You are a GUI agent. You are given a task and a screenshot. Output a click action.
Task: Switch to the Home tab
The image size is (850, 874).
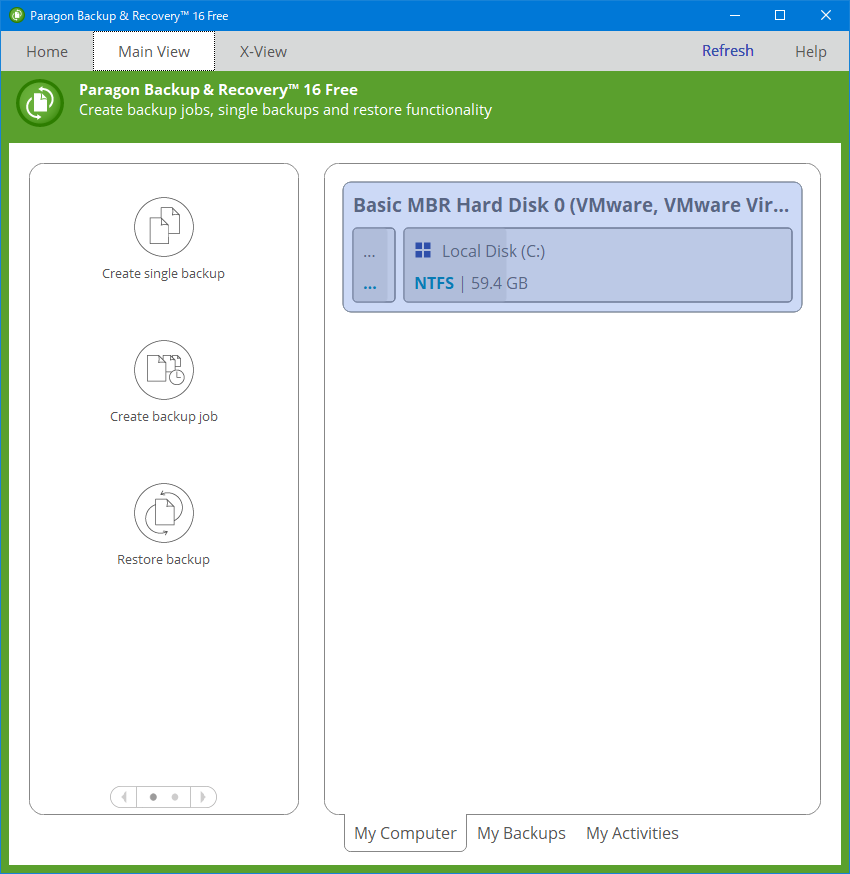(x=47, y=51)
